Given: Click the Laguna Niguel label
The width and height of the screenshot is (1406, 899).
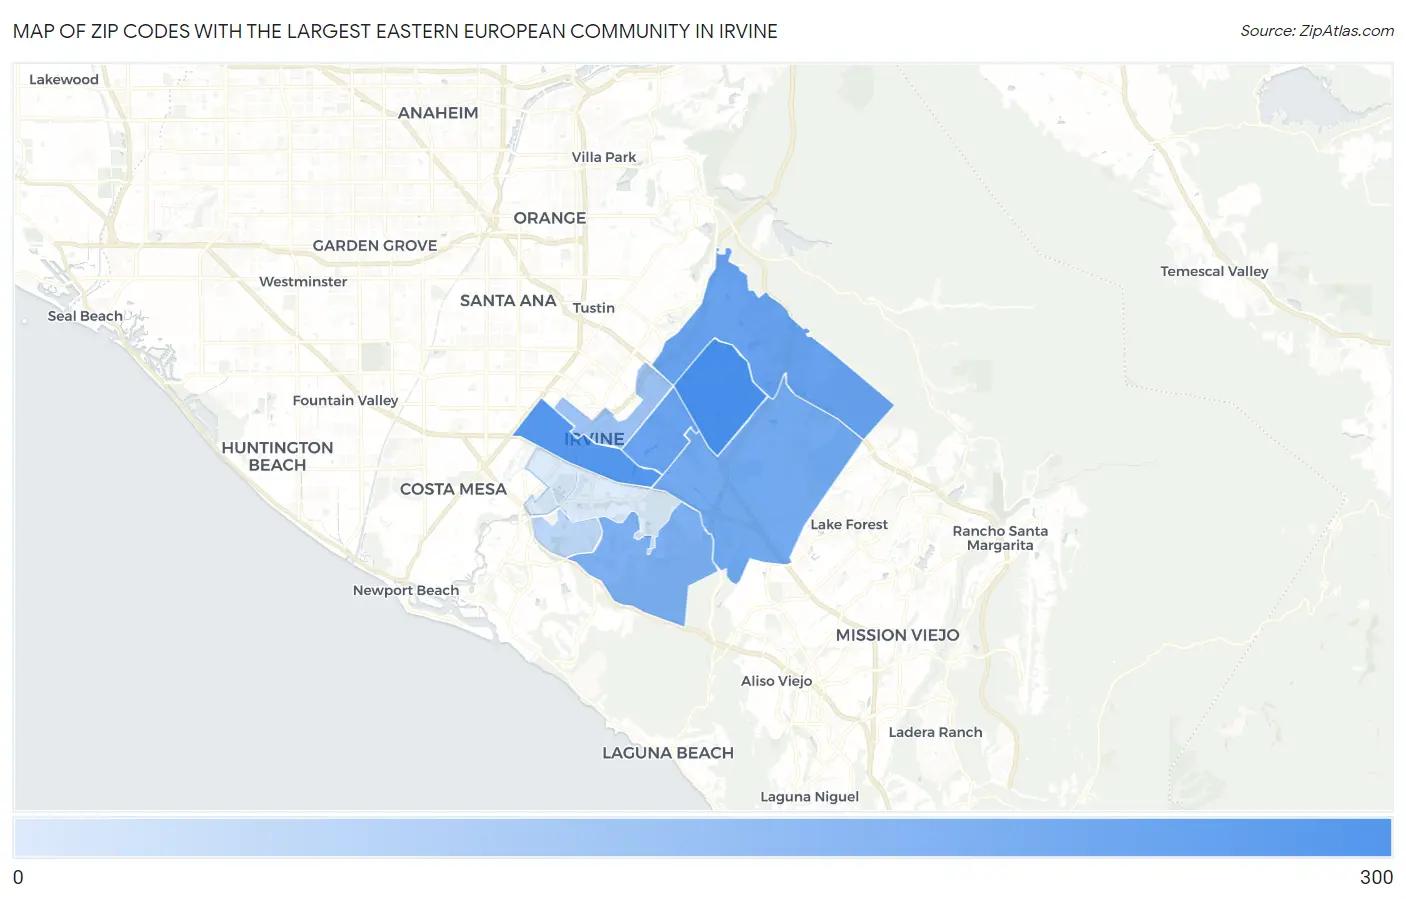Looking at the screenshot, I should pos(809,797).
